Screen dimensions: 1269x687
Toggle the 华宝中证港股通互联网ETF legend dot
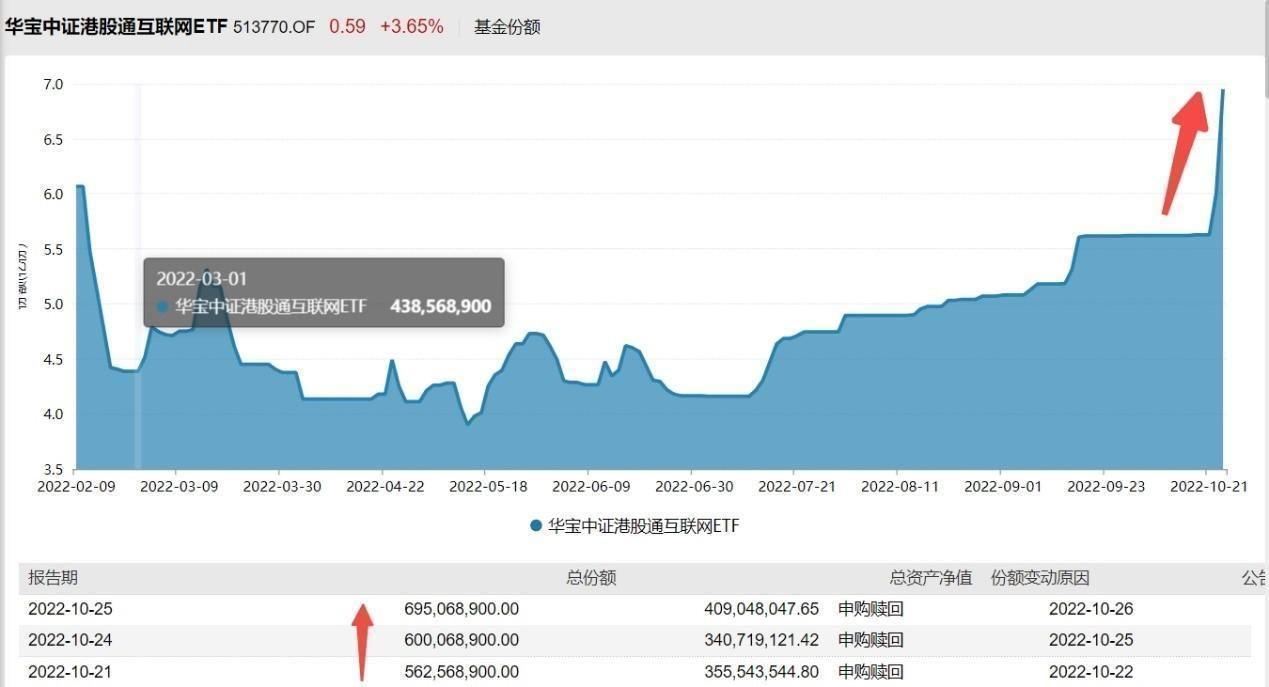tap(537, 526)
